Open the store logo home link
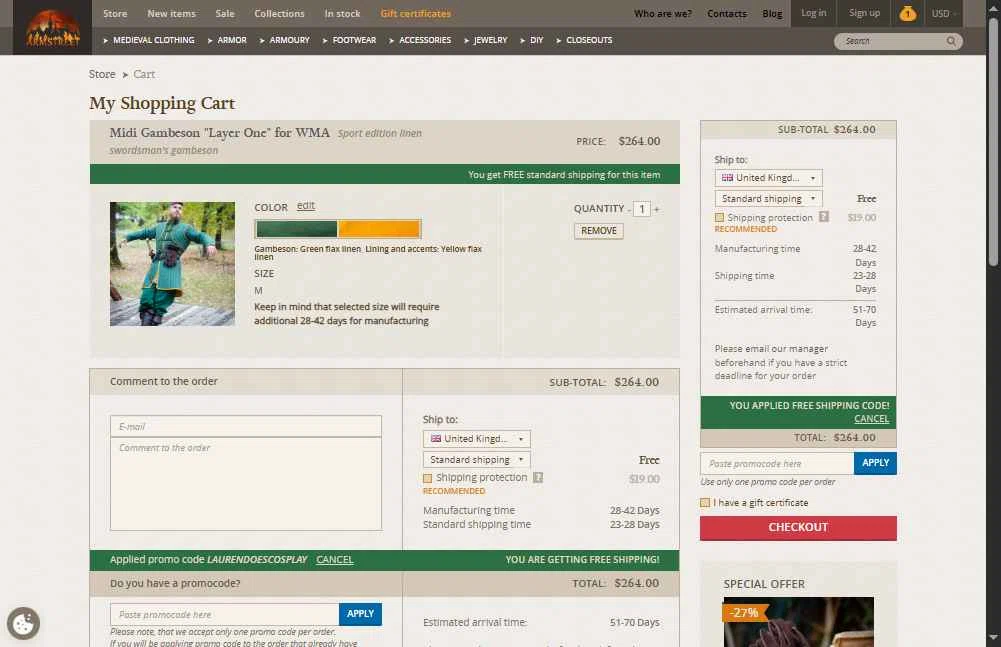The height and width of the screenshot is (647, 1001). pos(52,29)
